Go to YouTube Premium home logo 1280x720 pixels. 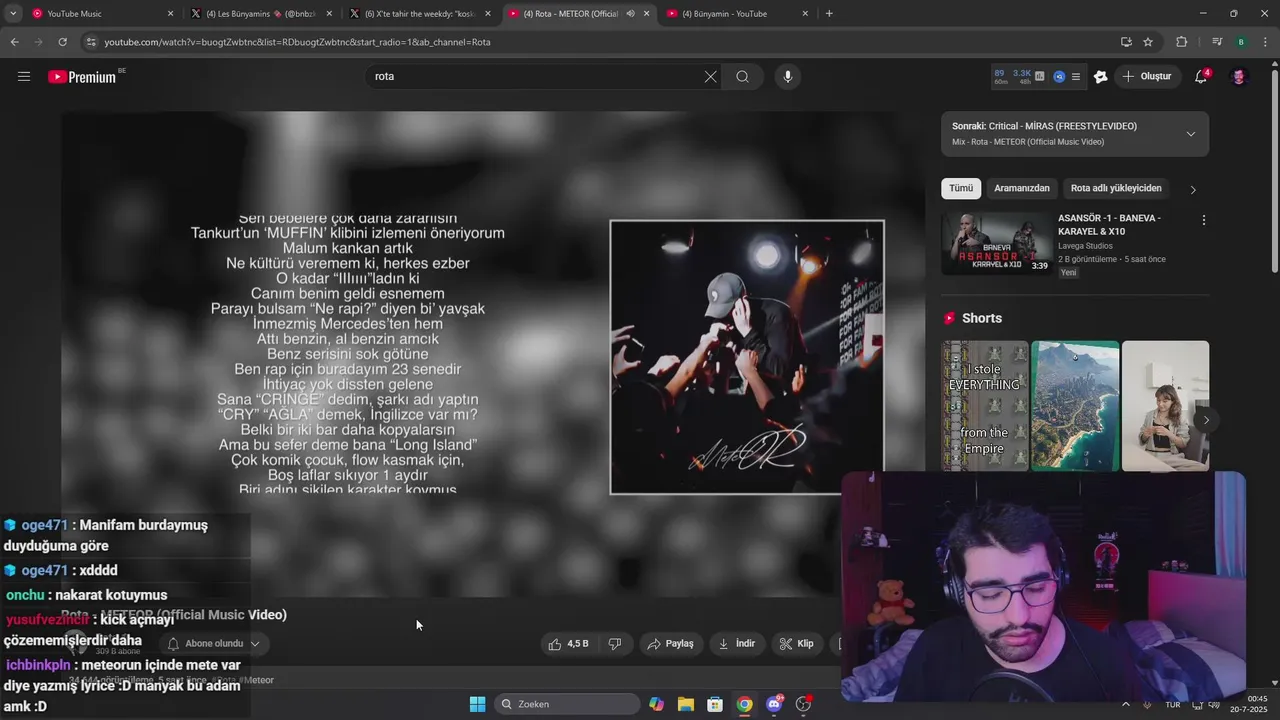click(x=82, y=77)
